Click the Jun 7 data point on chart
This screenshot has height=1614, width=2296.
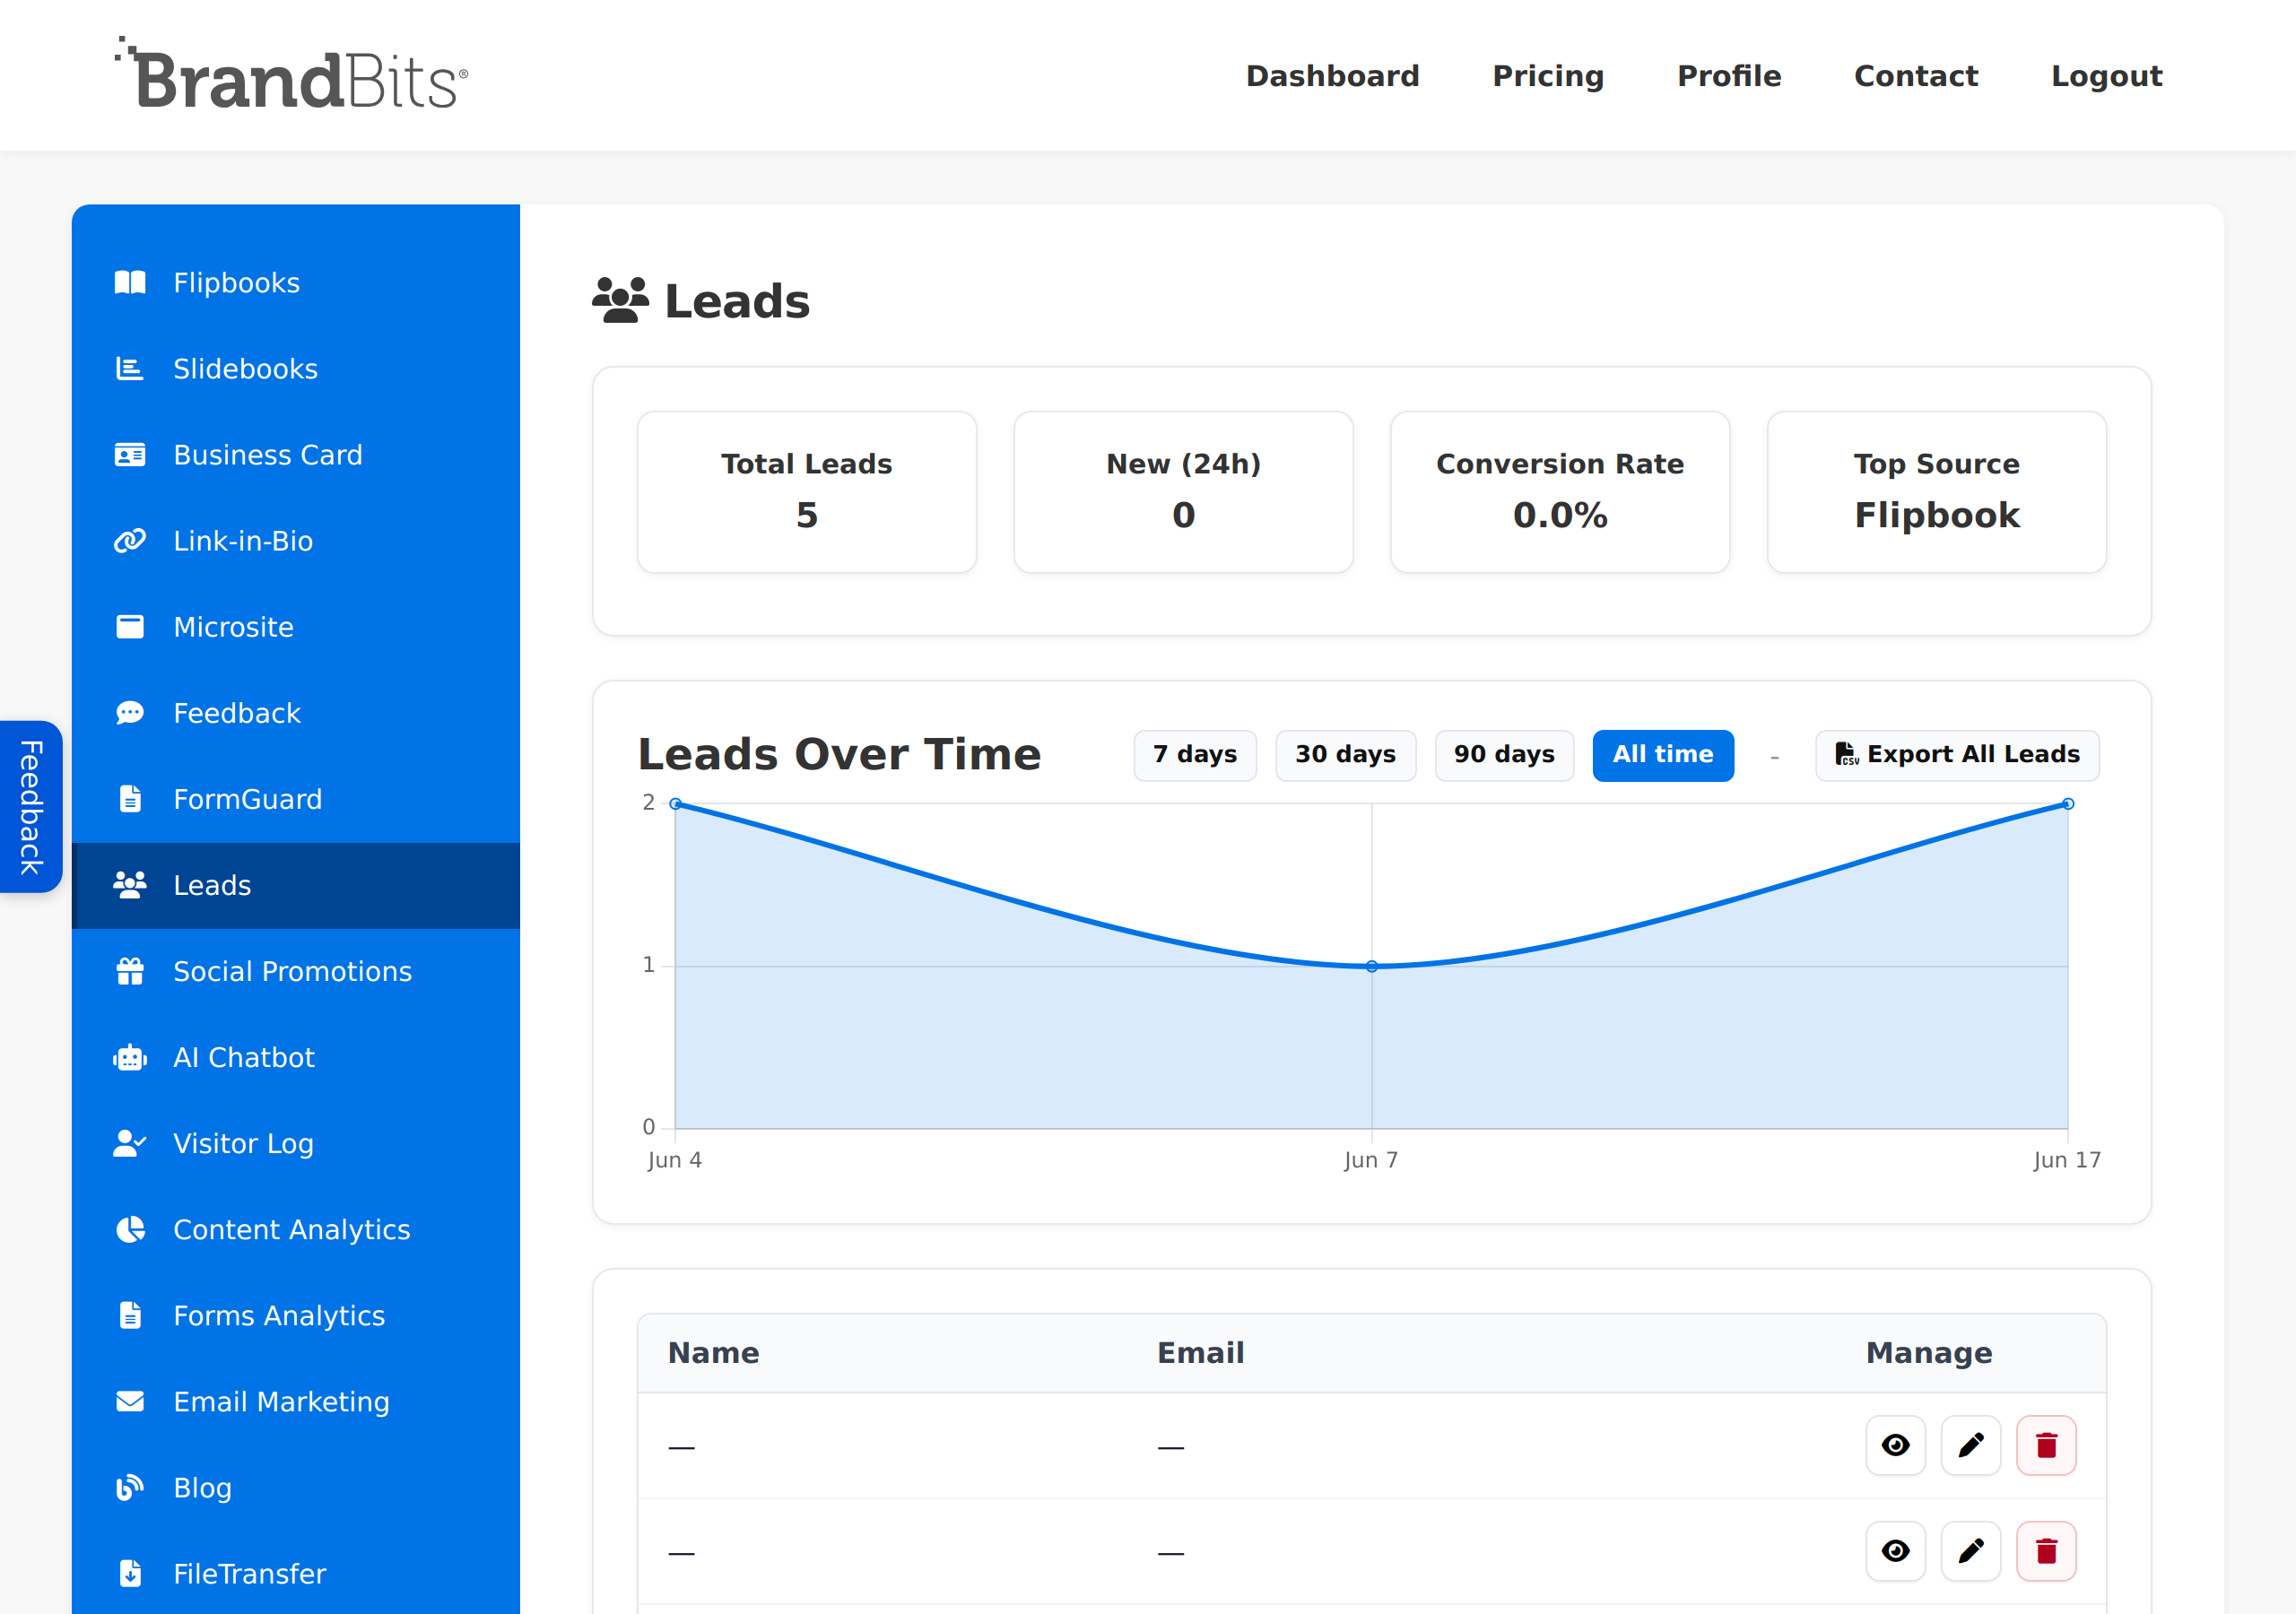[x=1372, y=966]
